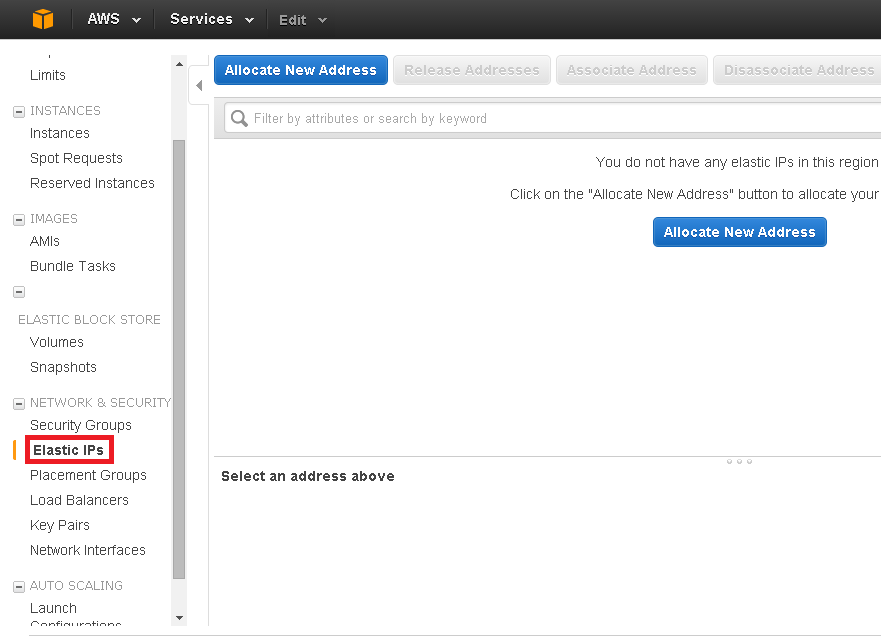Click the IMAGES section heading
The height and width of the screenshot is (636, 881).
54,219
